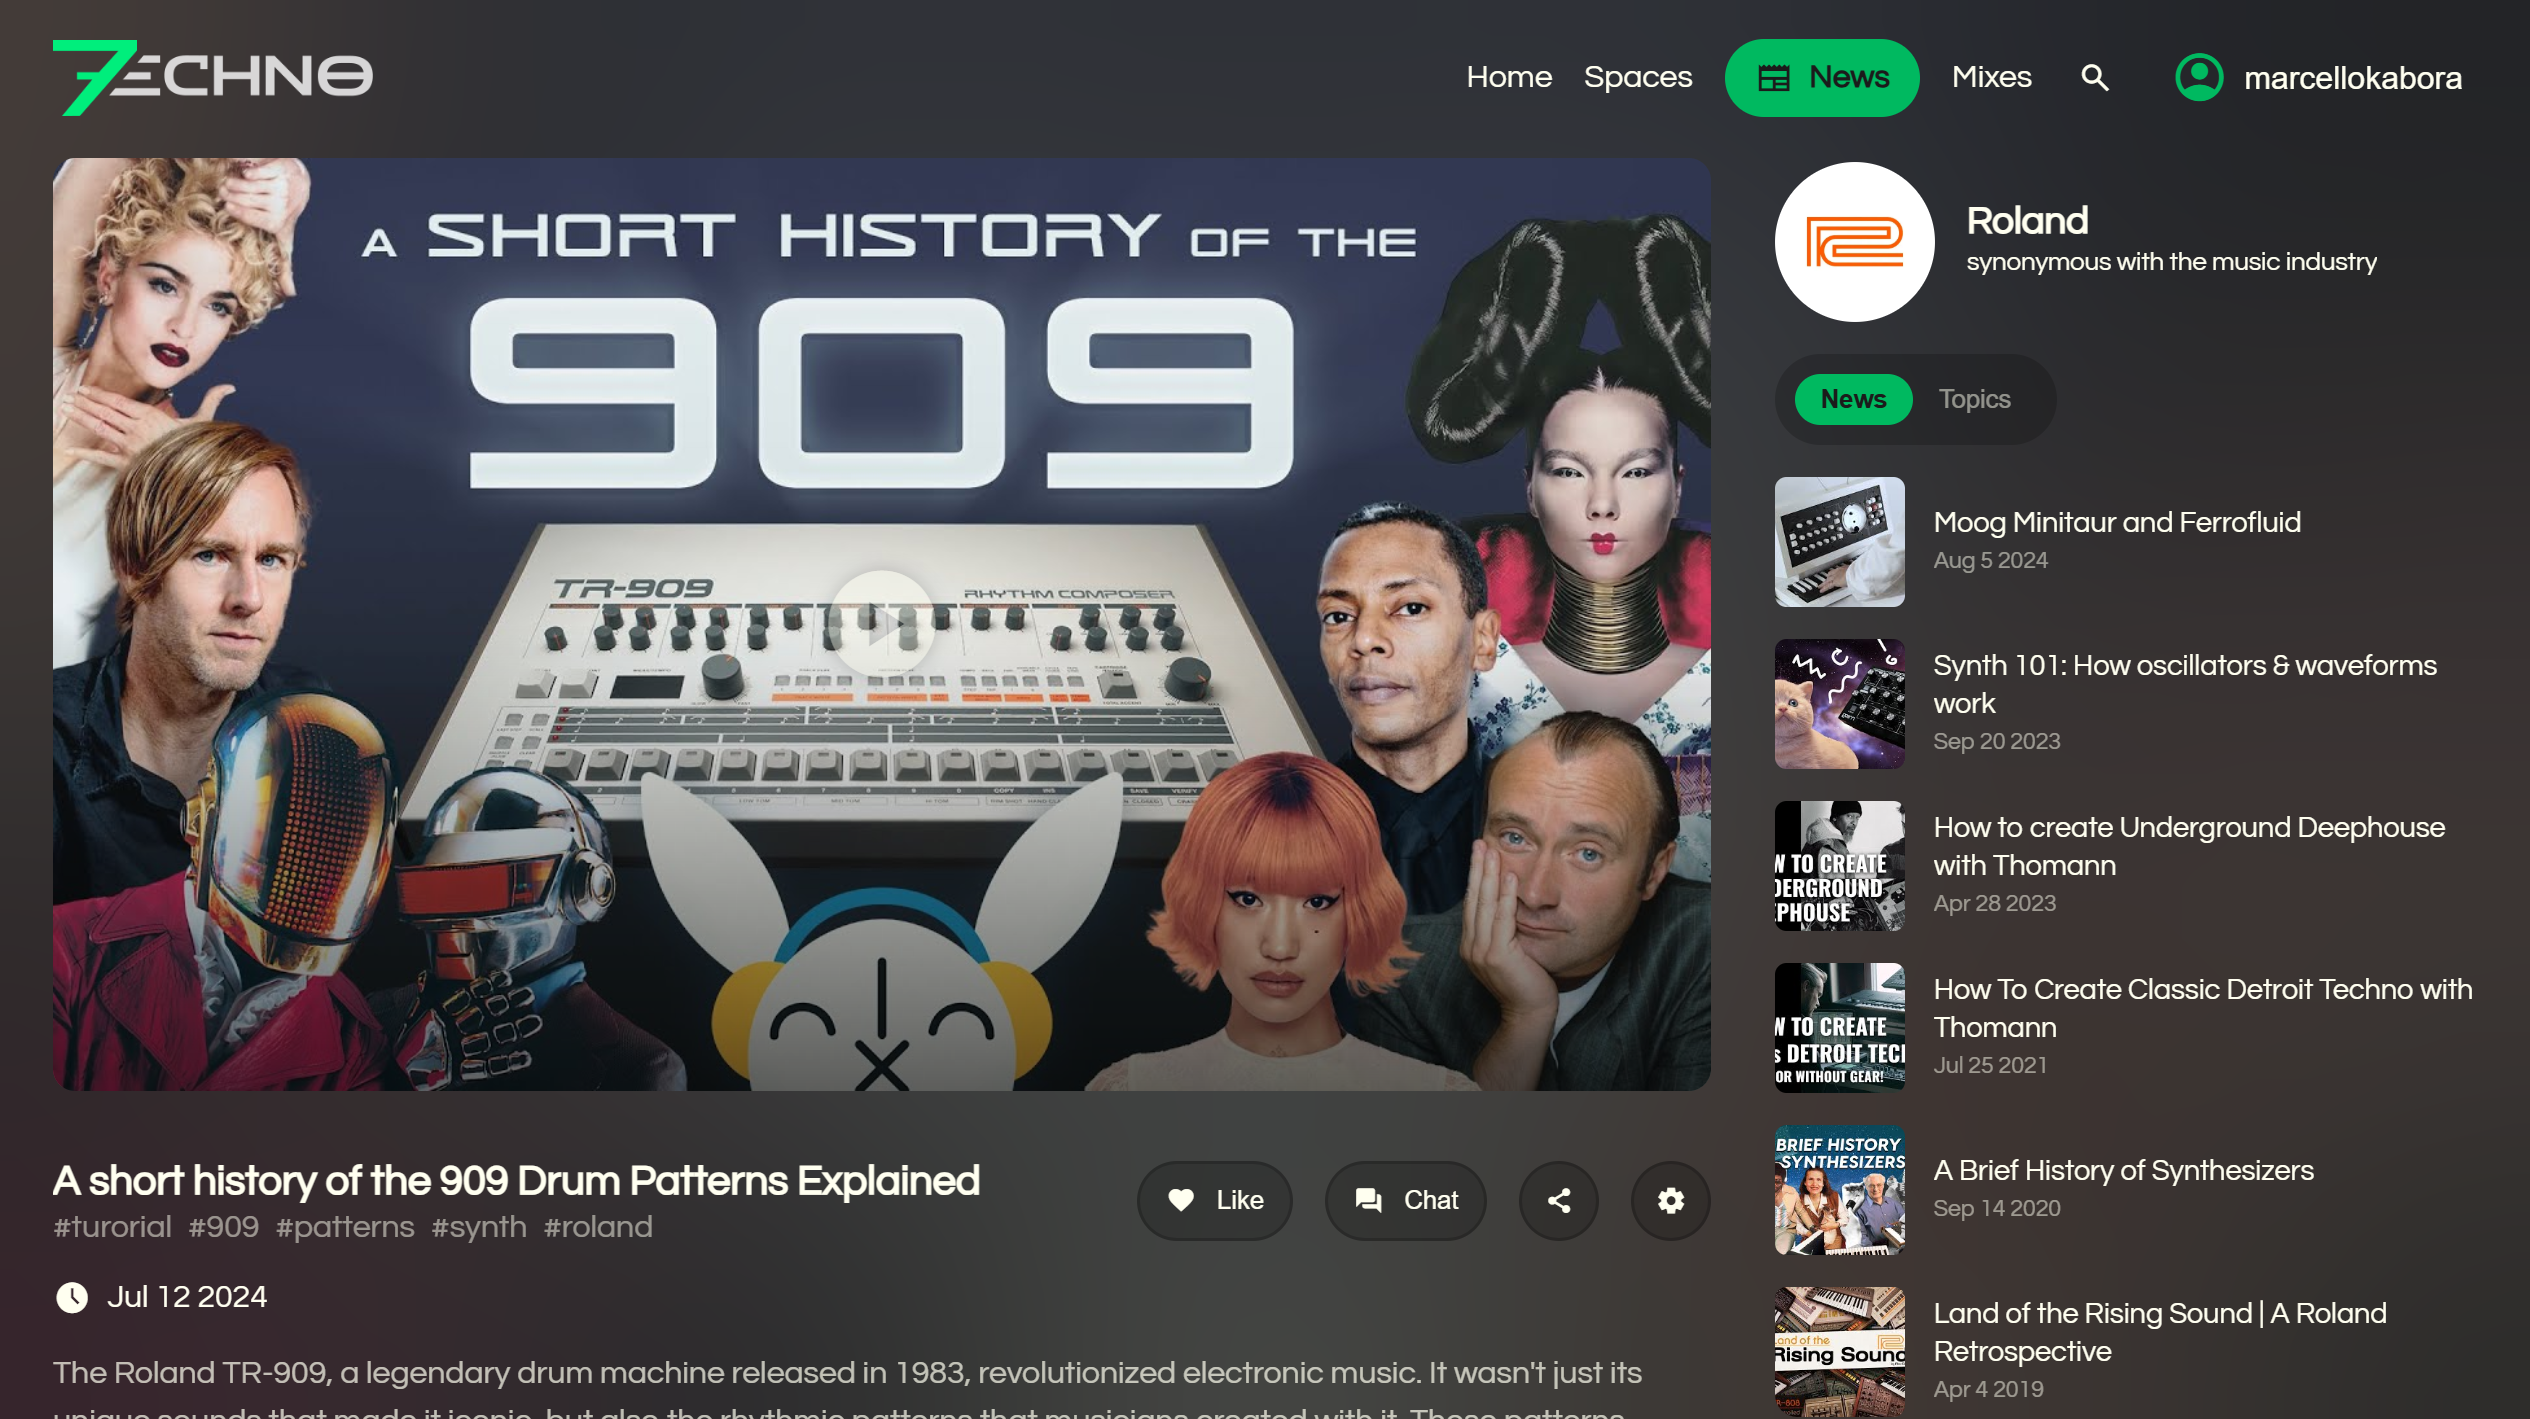Switch to the News sidebar tab
The height and width of the screenshot is (1419, 2530).
pyautogui.click(x=1853, y=399)
